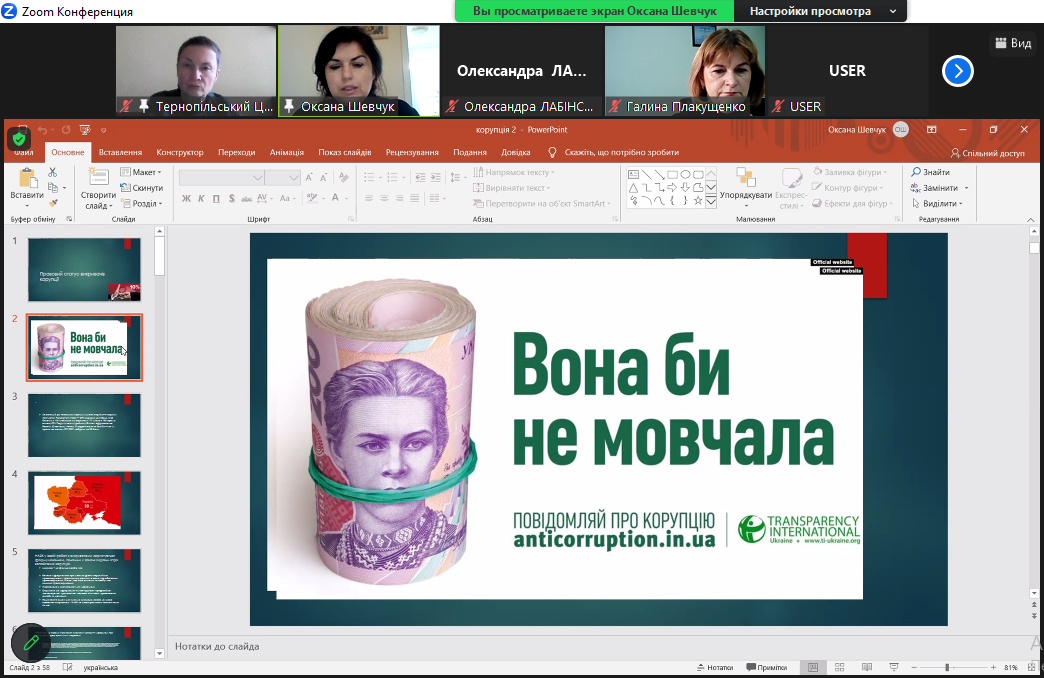Screen dimensions: 1044x678
Task: Click the Створити слайд icon
Action: 99,178
